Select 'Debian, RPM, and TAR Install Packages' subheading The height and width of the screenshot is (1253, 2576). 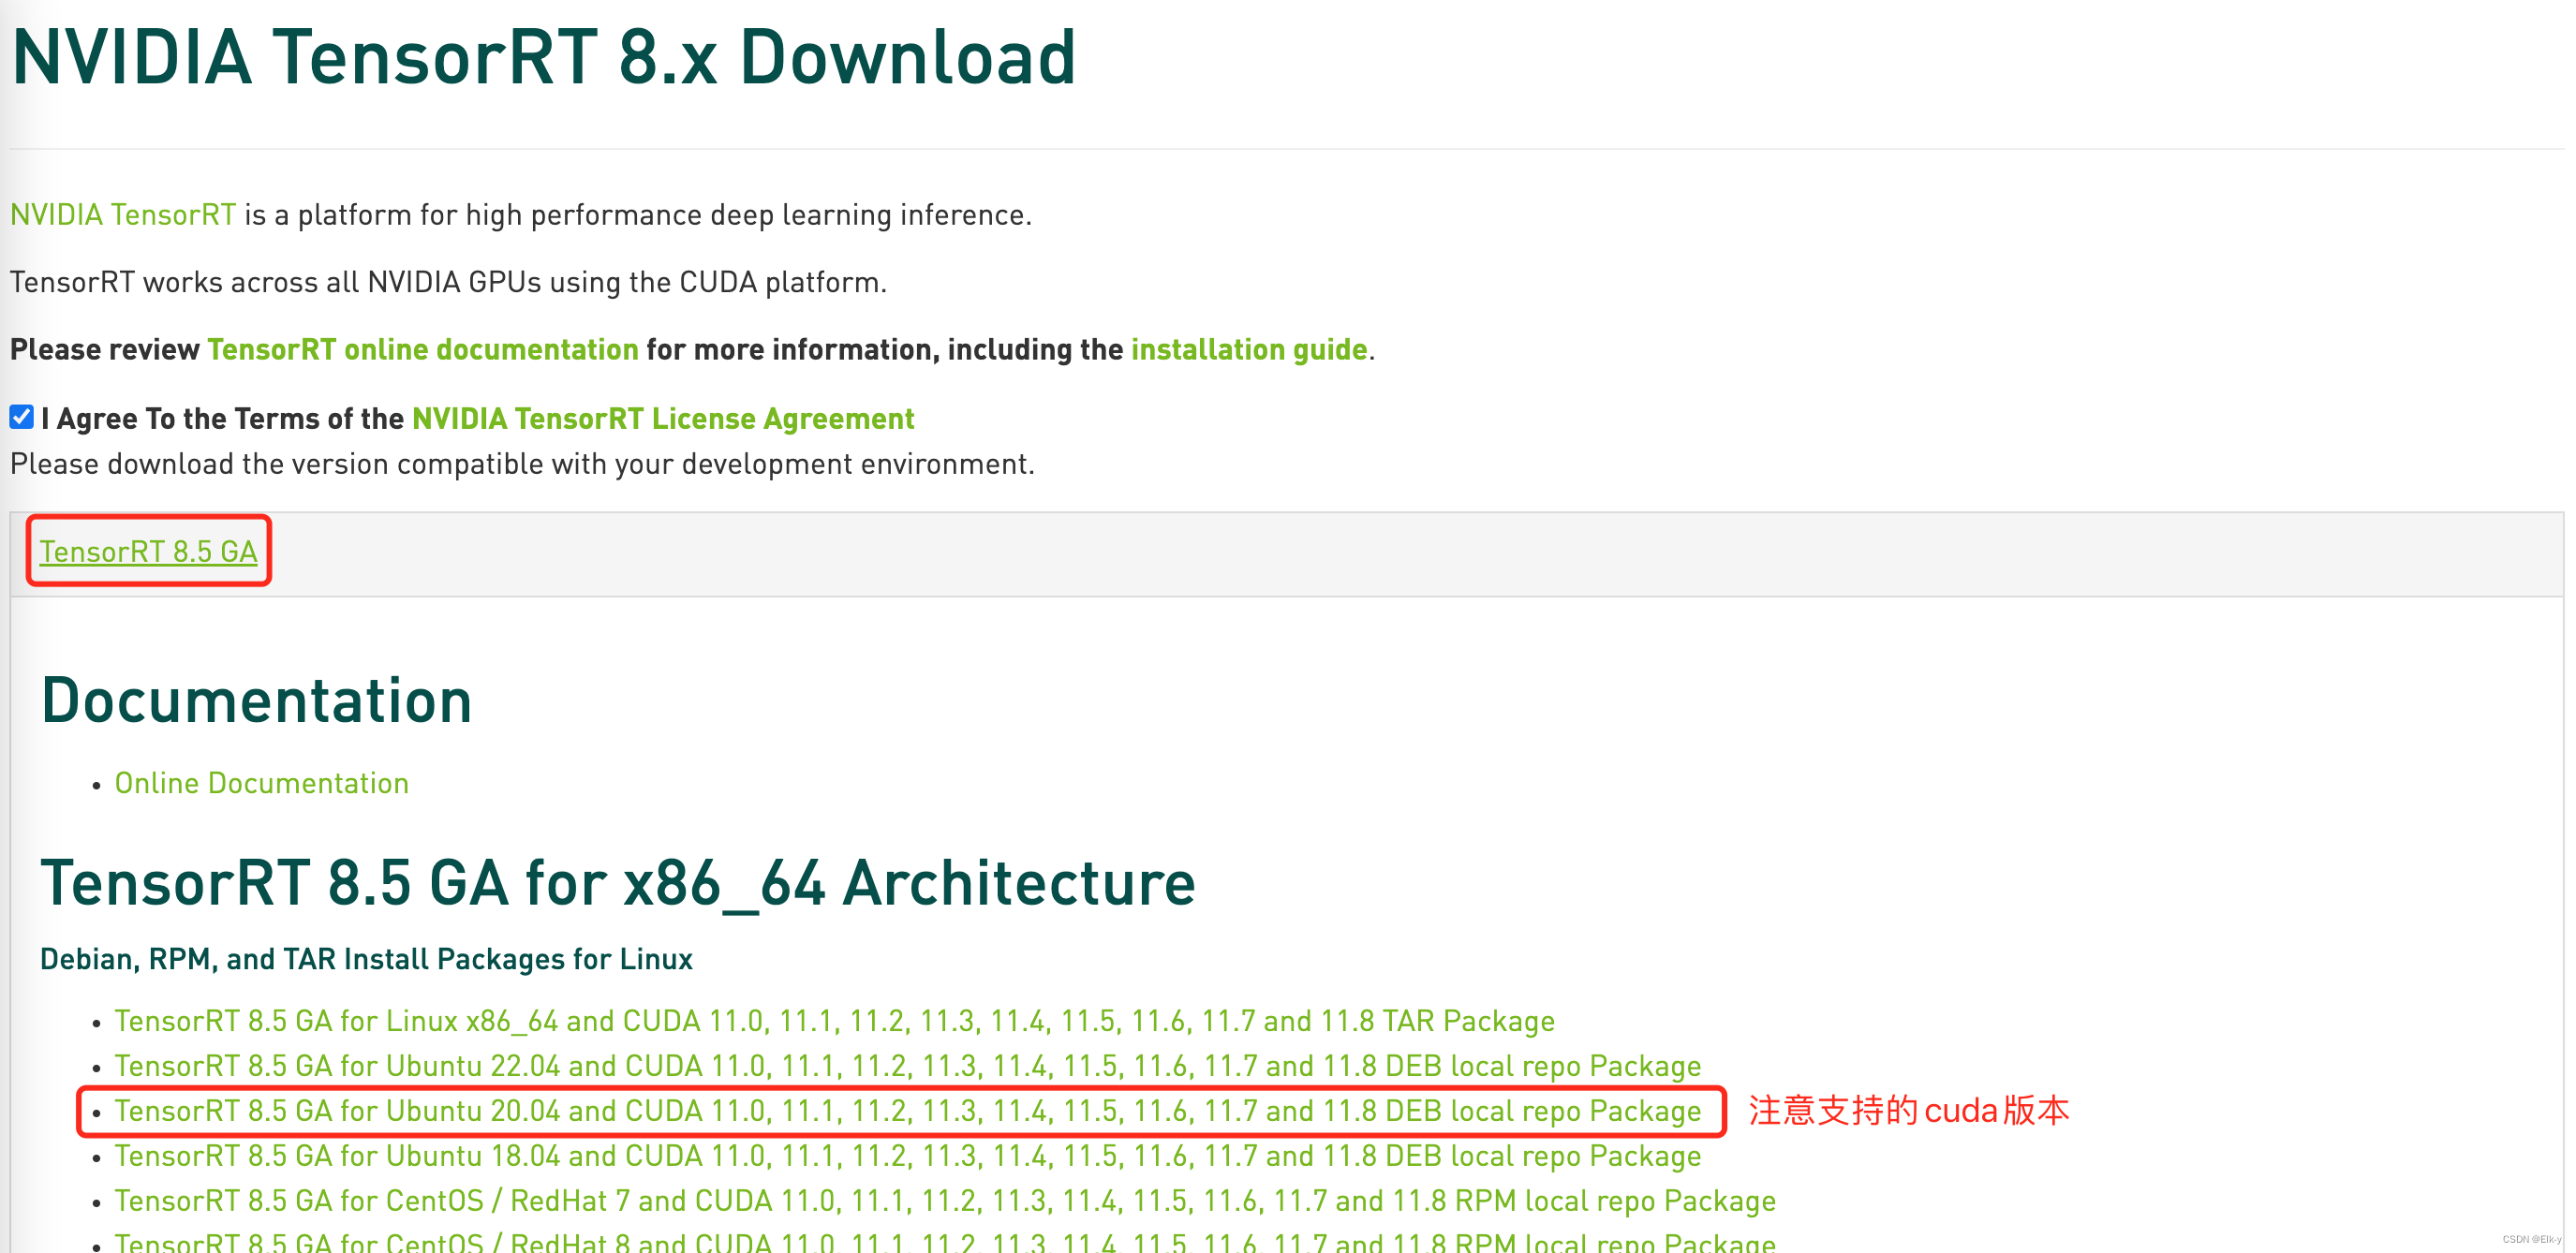click(366, 960)
